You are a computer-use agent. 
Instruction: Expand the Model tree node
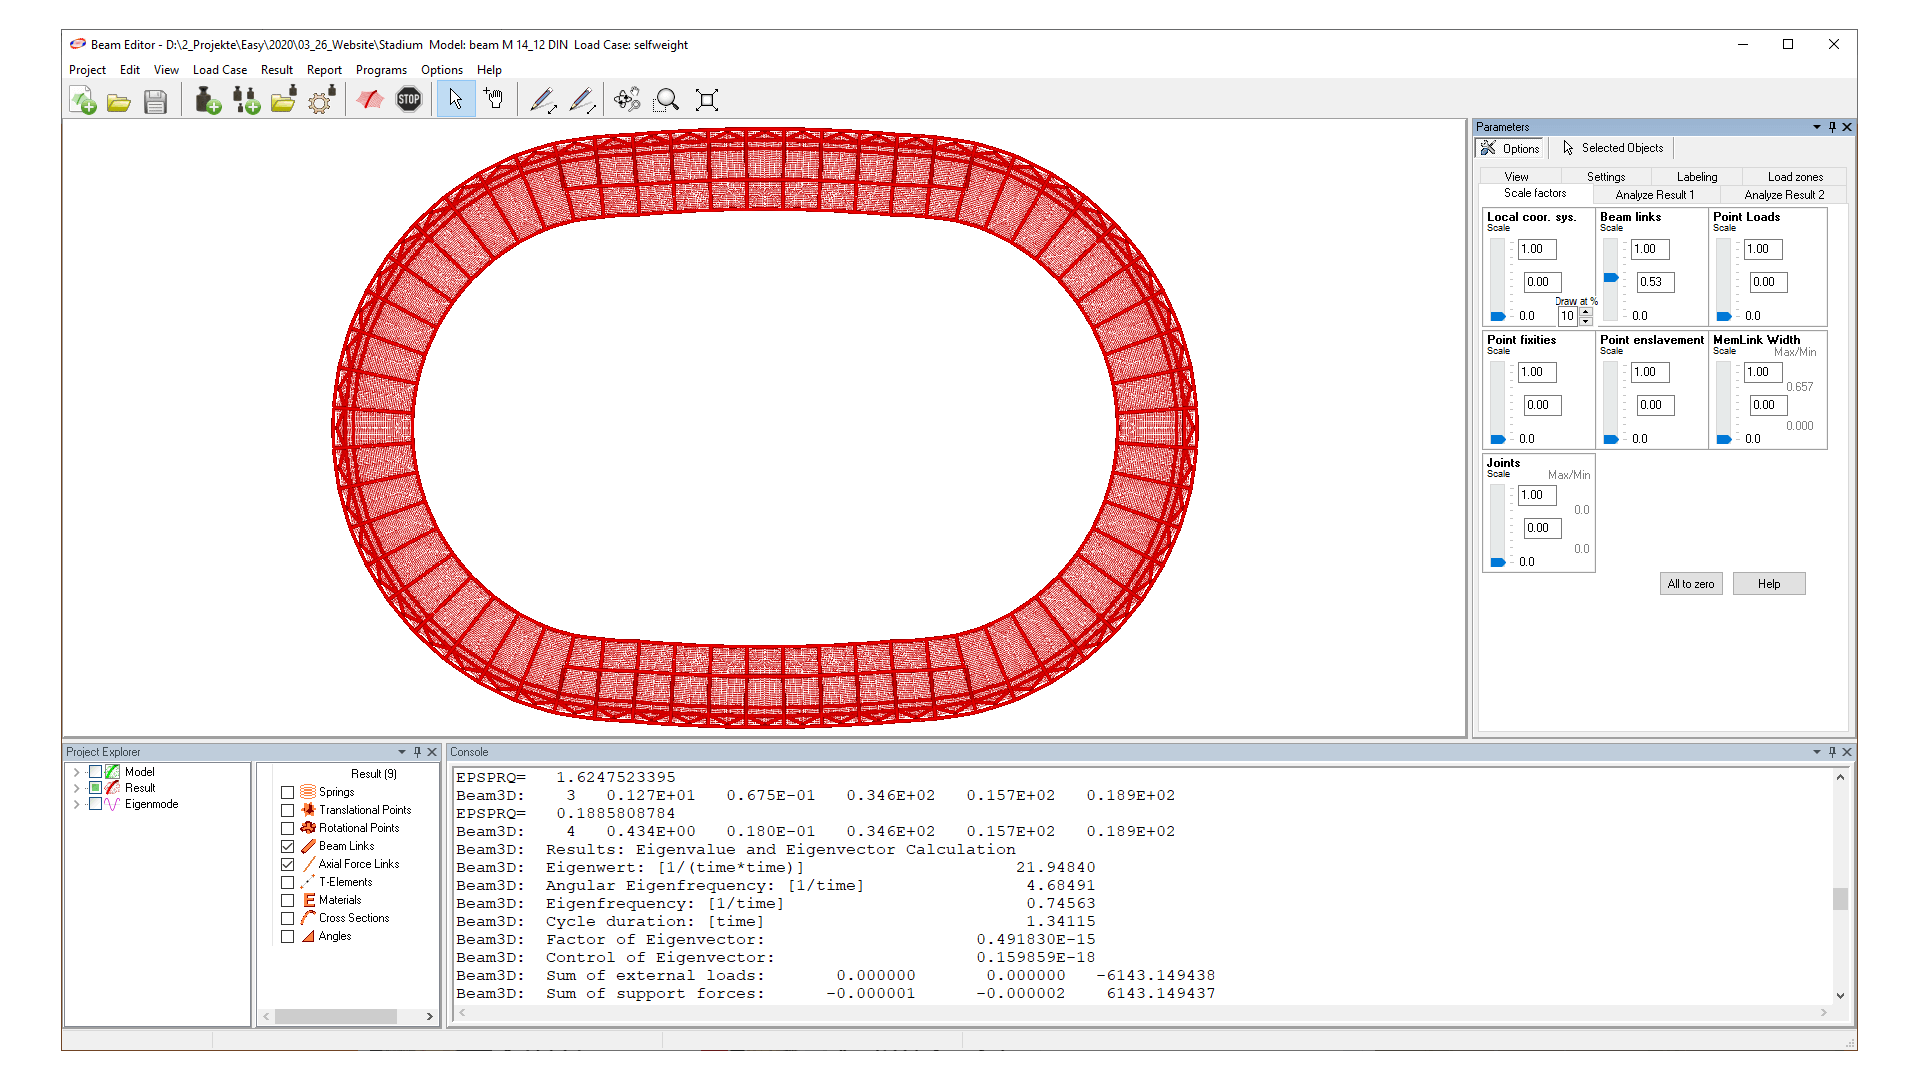coord(76,772)
